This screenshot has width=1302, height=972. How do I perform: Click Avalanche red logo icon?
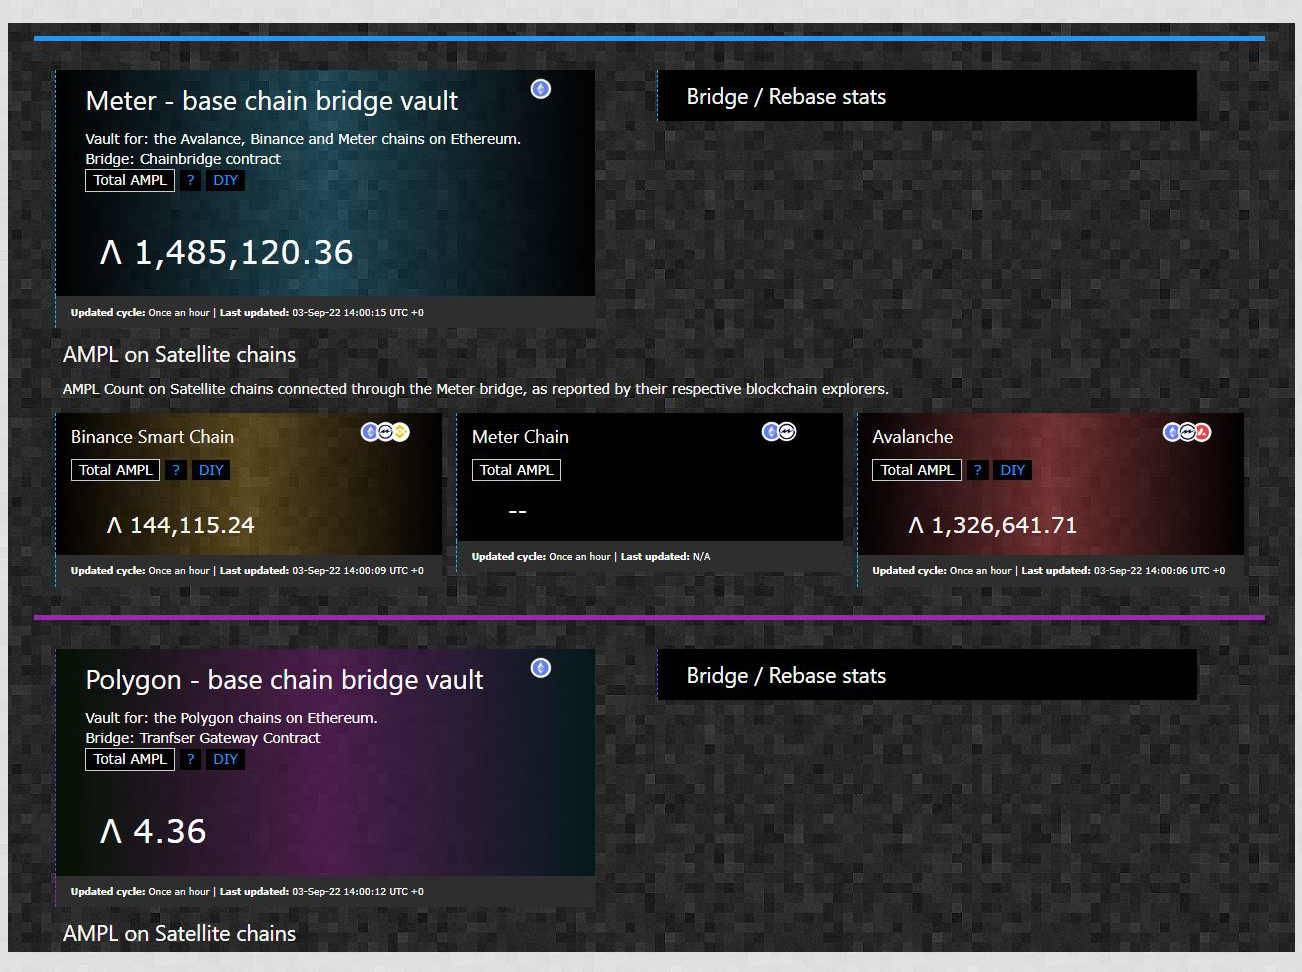(x=1202, y=432)
